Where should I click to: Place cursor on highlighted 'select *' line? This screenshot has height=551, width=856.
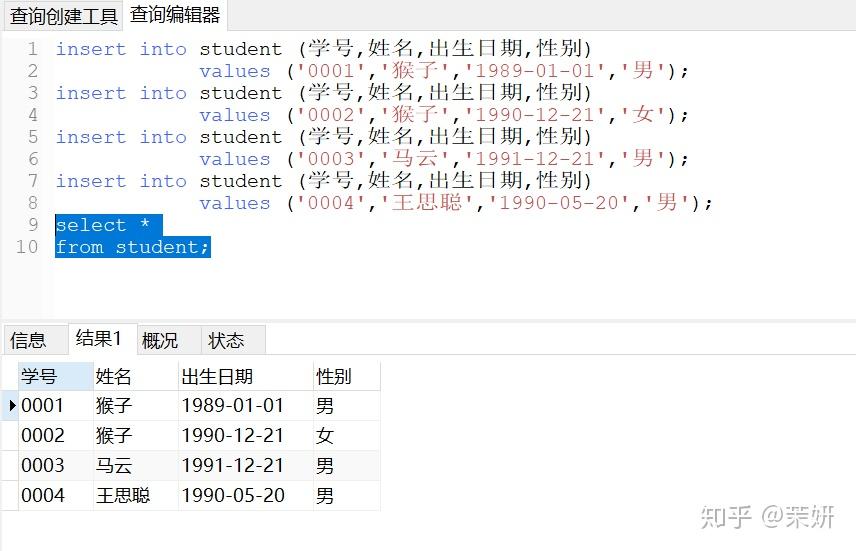[109, 225]
